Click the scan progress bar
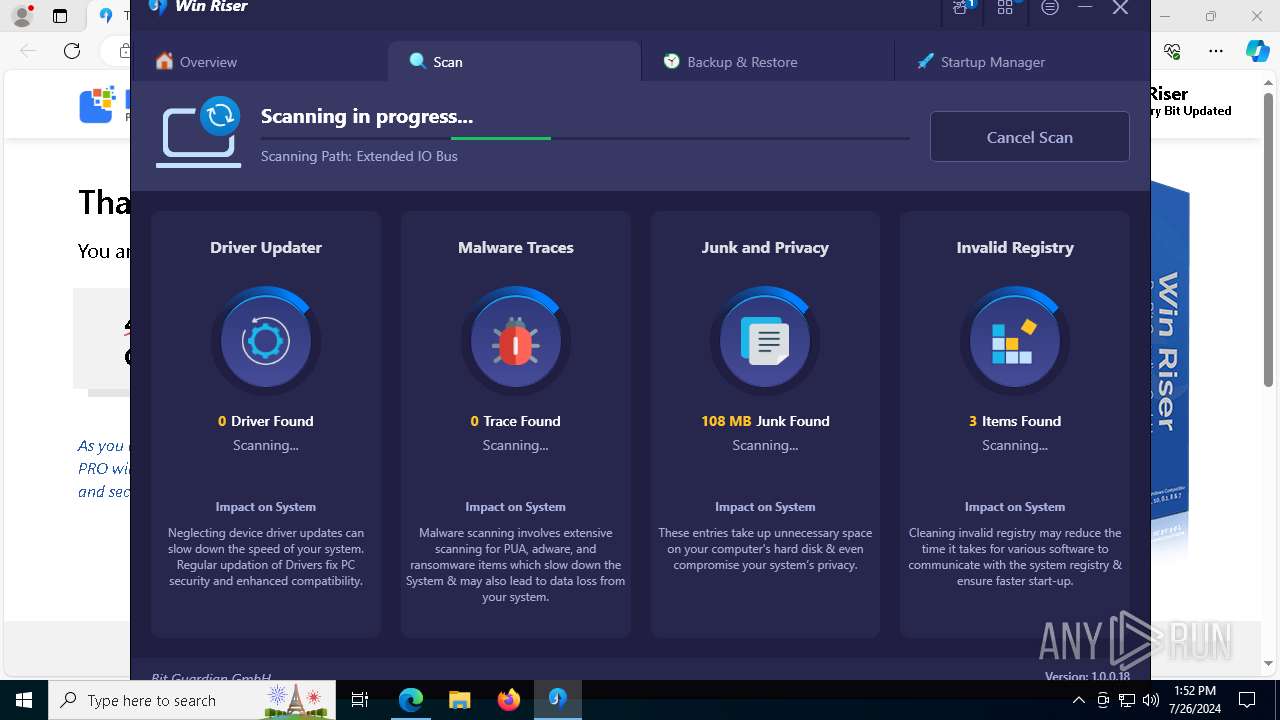Screen dimensions: 1280x720 click(x=585, y=138)
